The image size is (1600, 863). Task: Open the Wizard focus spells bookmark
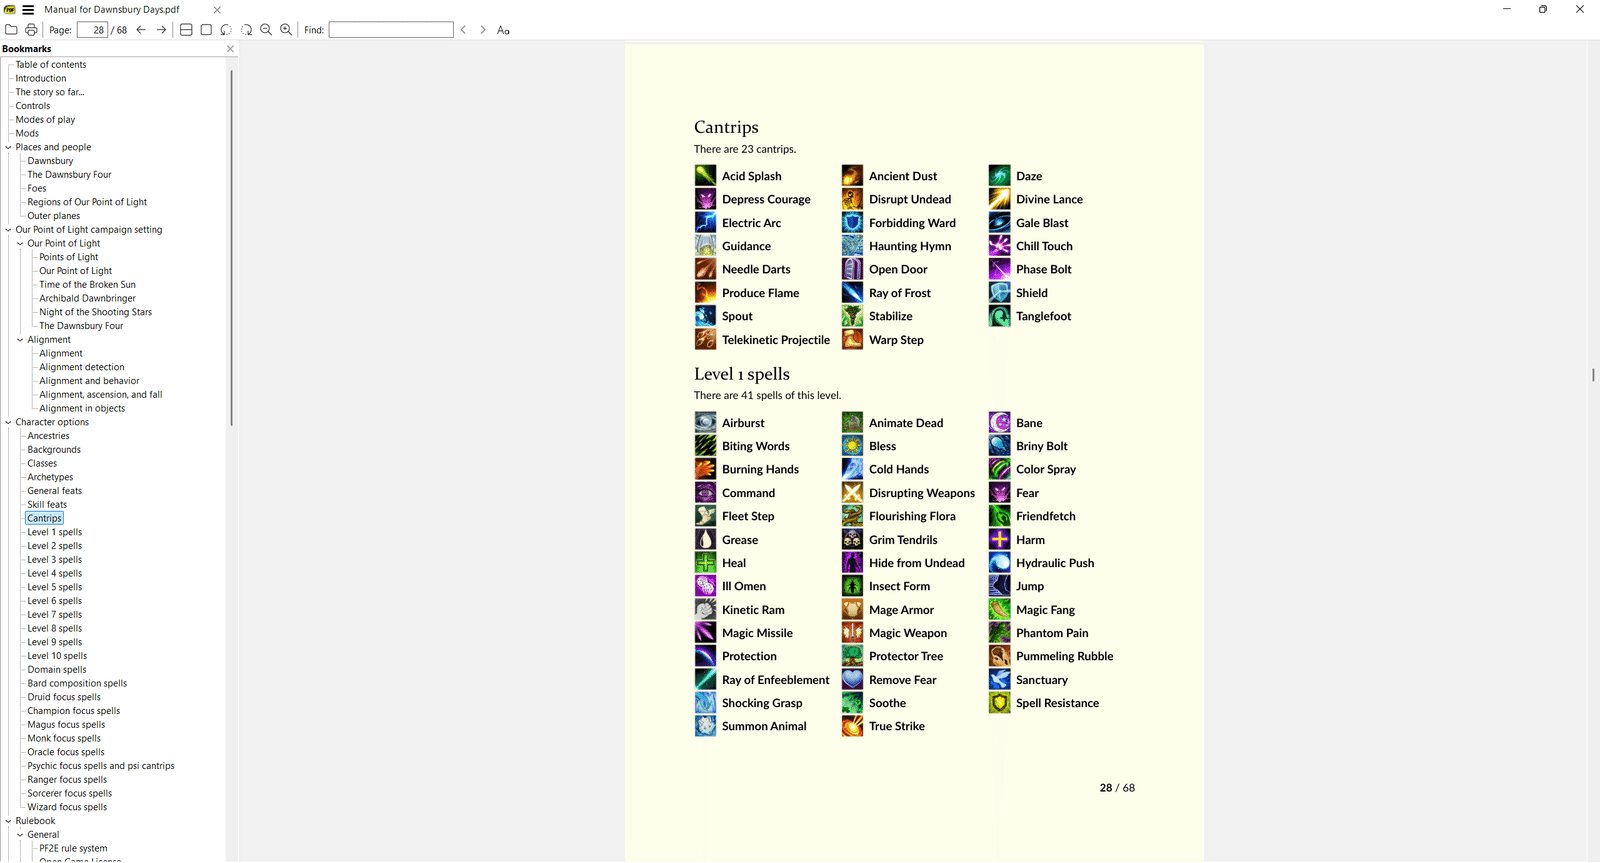coord(67,807)
